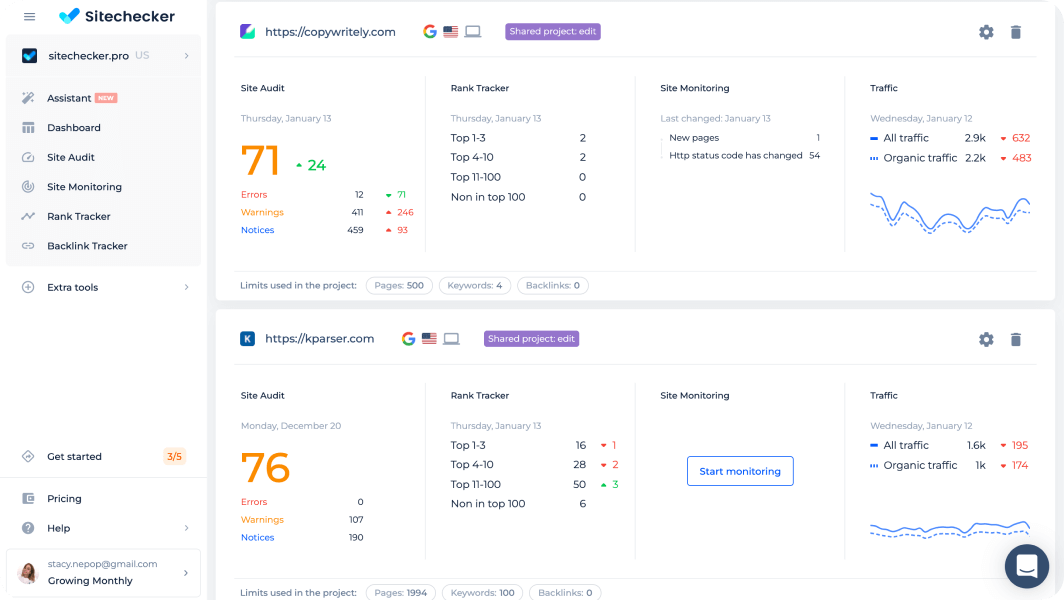Click the desktop device icon for kparser.com

click(451, 339)
